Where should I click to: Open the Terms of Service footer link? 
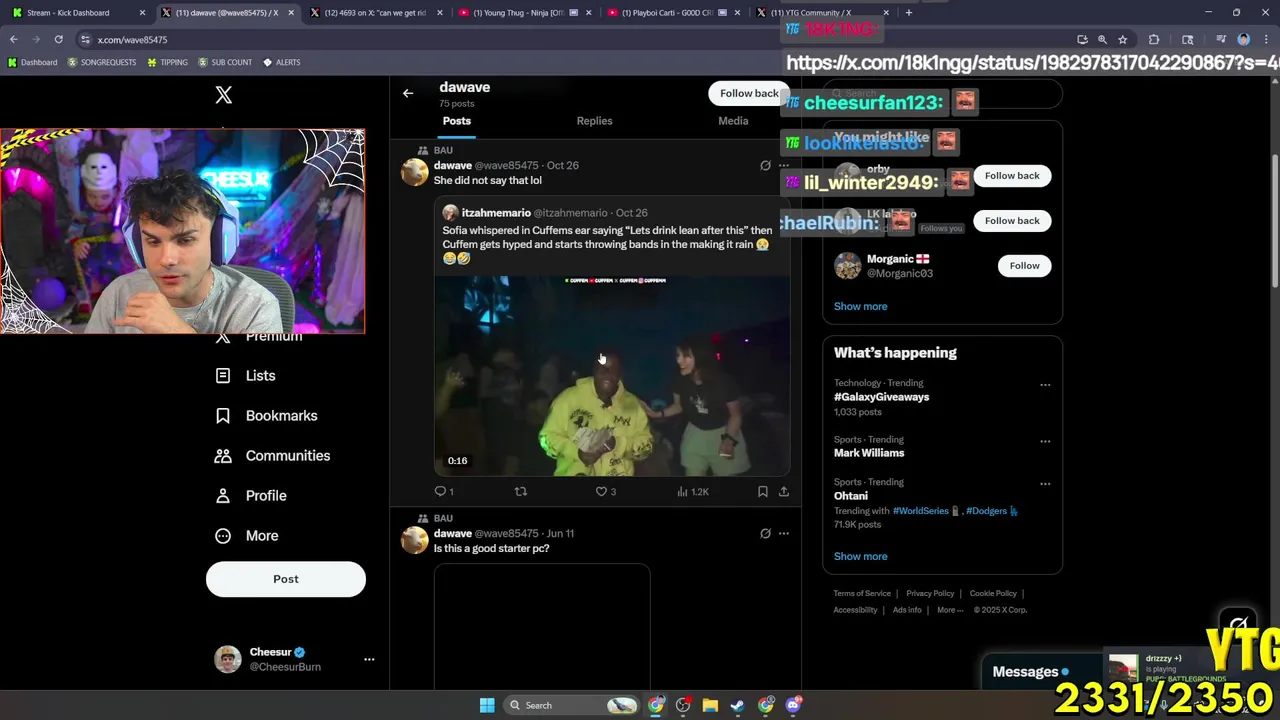(862, 594)
